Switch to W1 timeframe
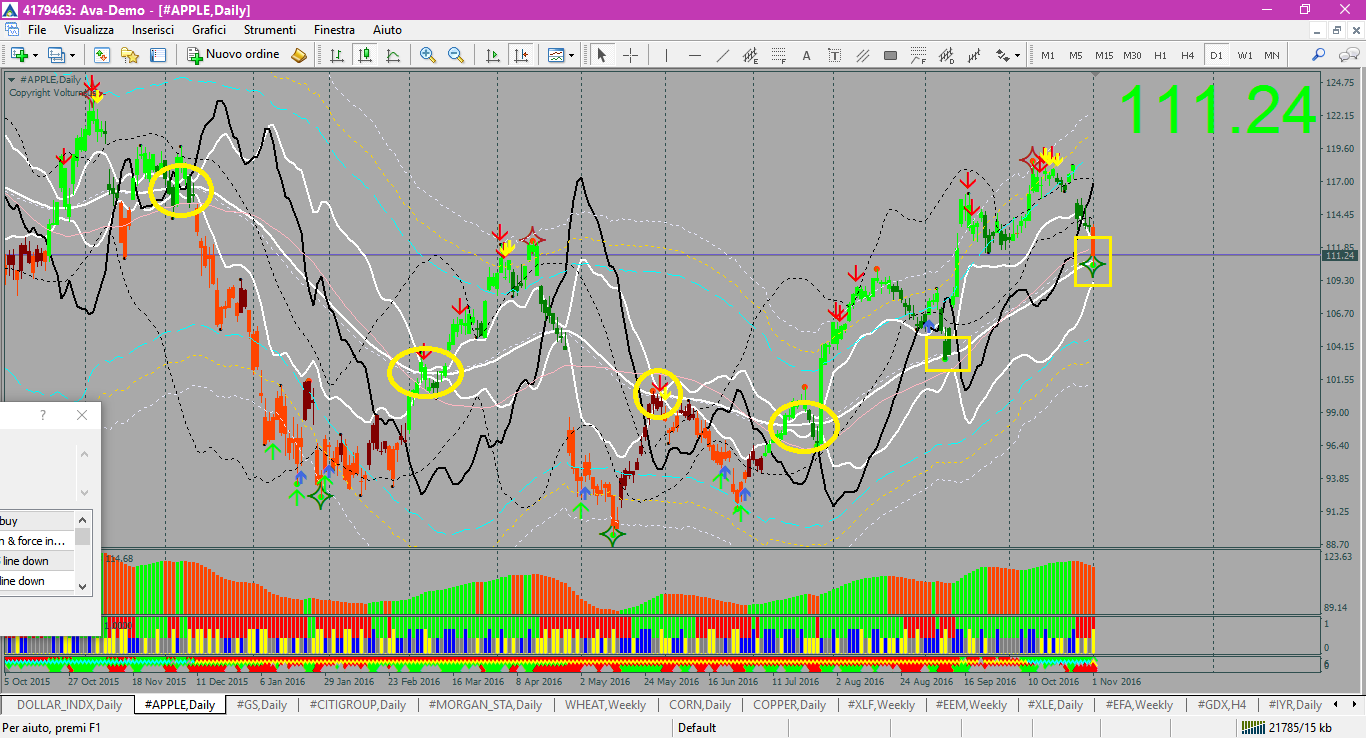 point(1245,55)
